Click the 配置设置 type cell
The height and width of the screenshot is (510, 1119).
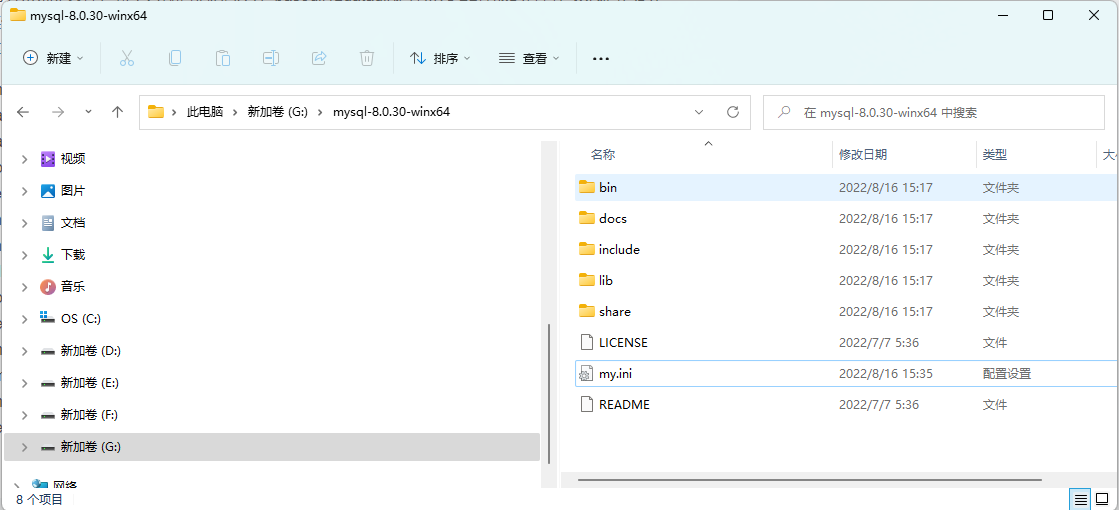[1006, 374]
